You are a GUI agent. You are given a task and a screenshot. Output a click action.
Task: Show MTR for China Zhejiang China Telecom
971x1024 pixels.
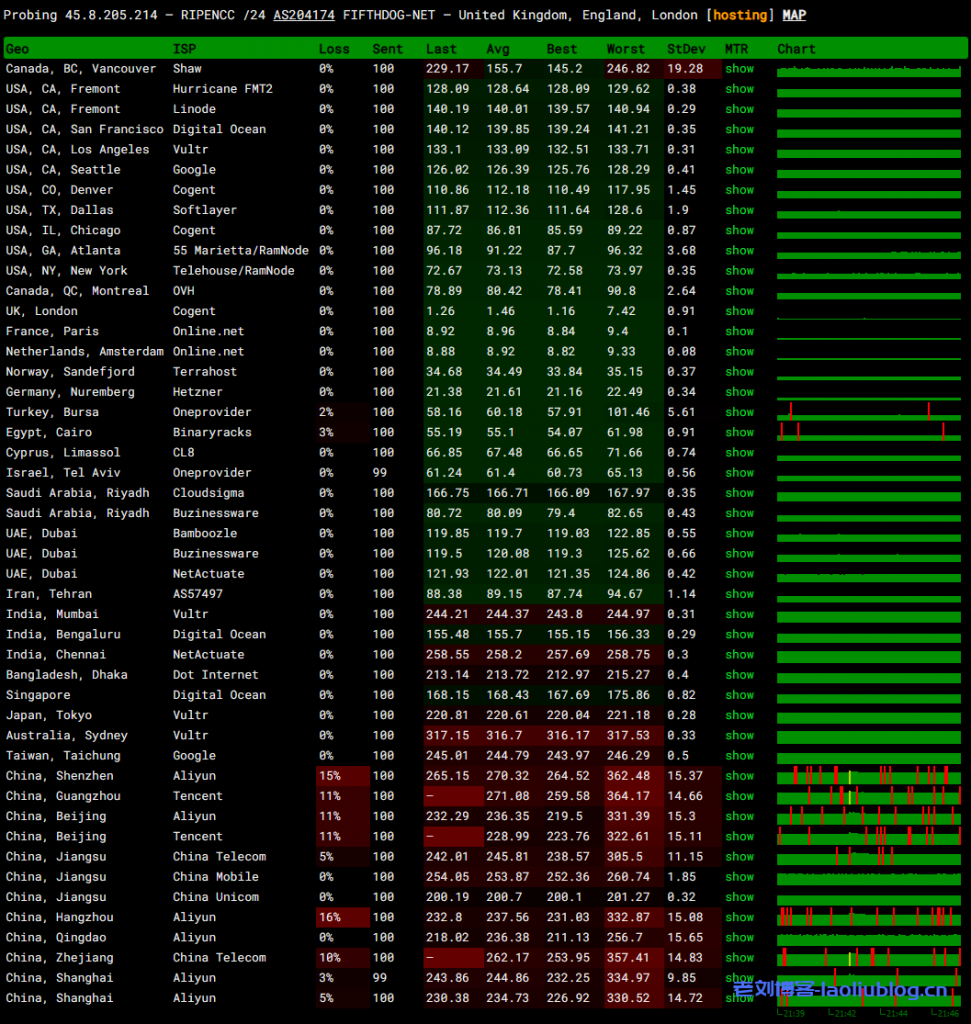click(739, 957)
